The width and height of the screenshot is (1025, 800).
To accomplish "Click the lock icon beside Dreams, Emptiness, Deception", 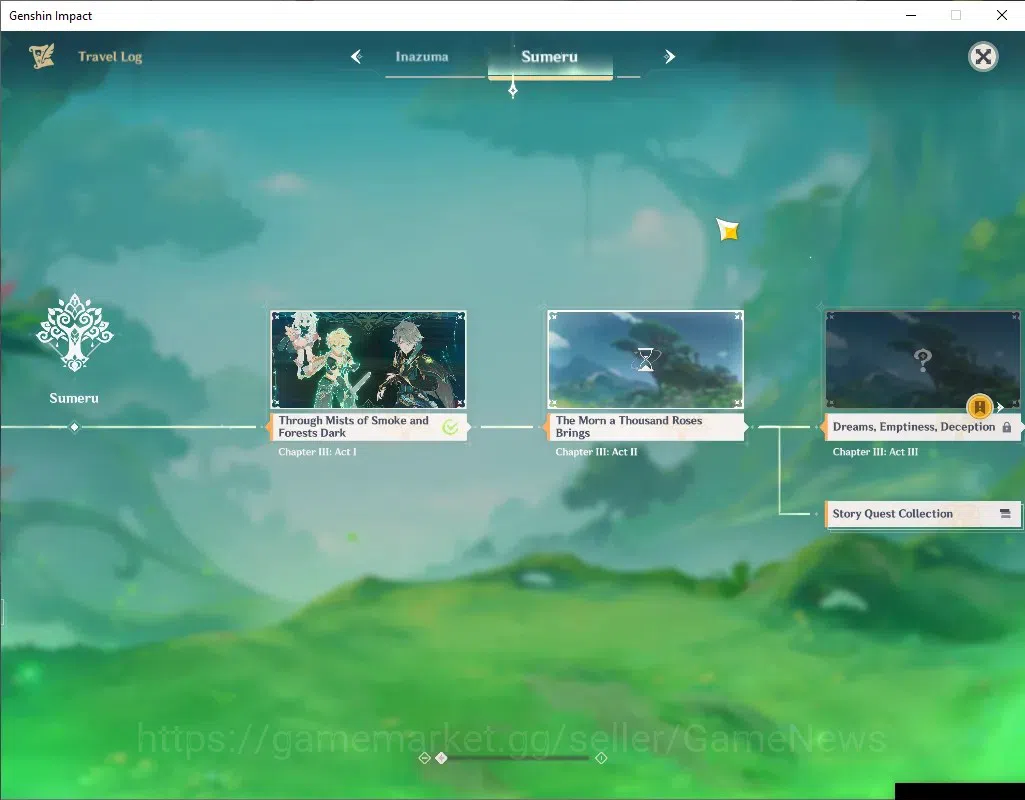I will tap(1007, 427).
